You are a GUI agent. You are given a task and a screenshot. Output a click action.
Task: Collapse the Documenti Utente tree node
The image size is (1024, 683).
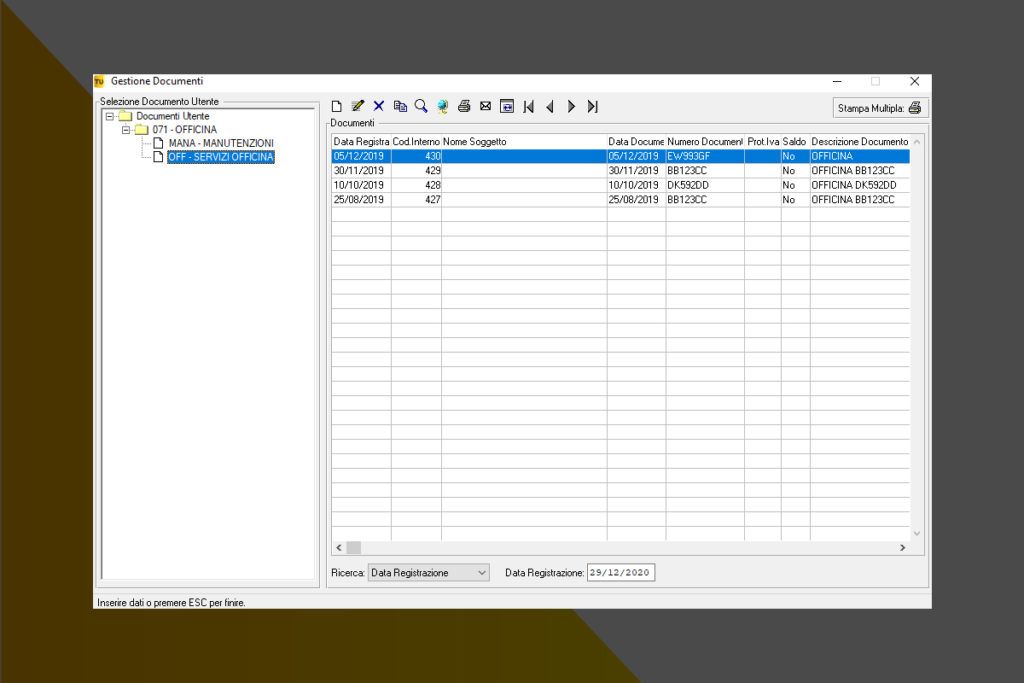pyautogui.click(x=110, y=116)
